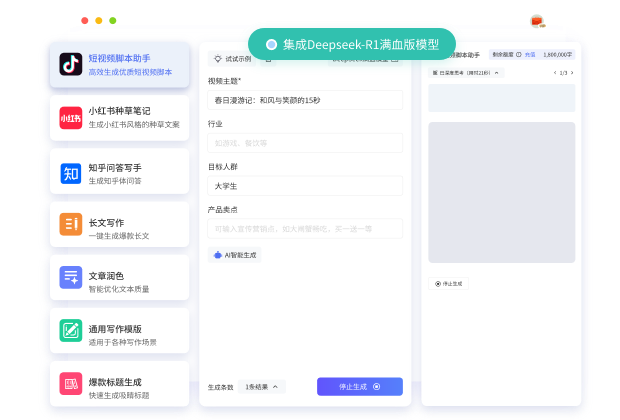Click 高效生成优质短视频脚本 subtitle
The height and width of the screenshot is (420, 620).
coord(130,72)
